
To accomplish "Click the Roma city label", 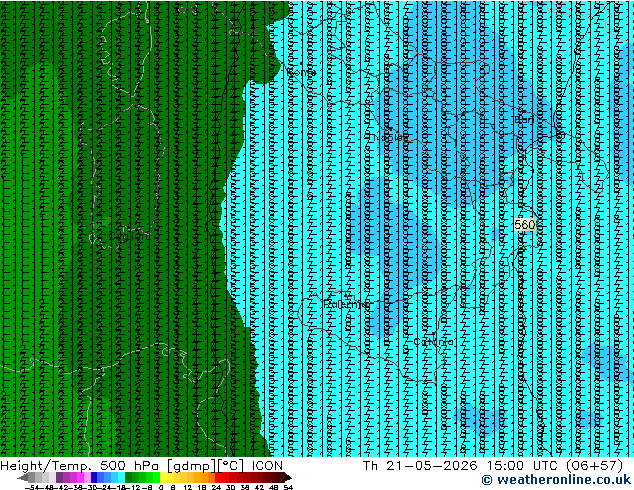I will click(x=301, y=72).
